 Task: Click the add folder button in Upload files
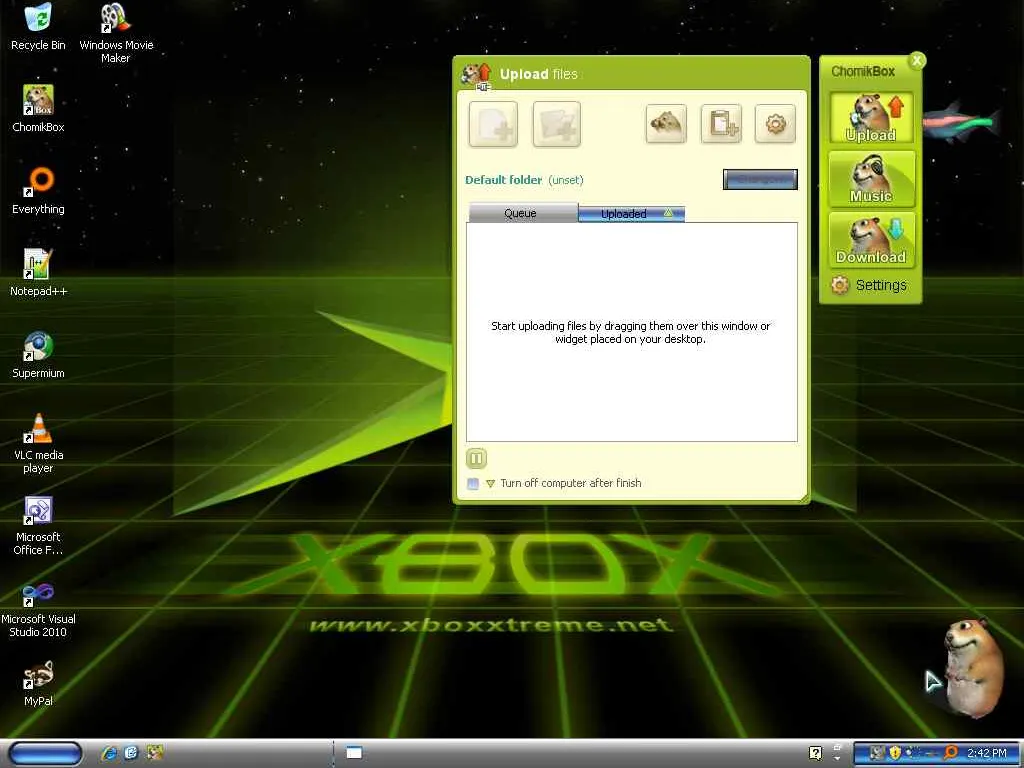(556, 124)
